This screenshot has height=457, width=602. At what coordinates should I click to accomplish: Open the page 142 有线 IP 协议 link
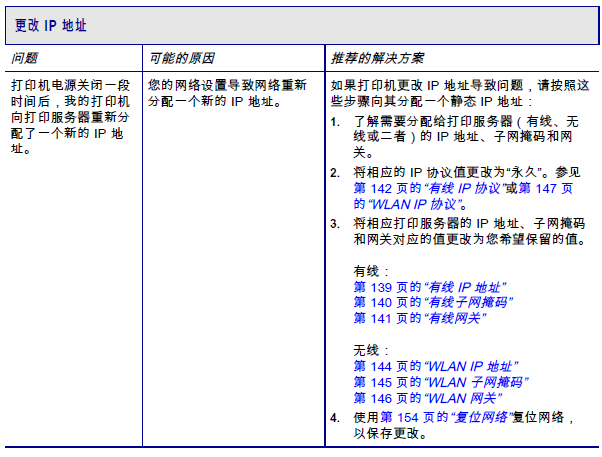pos(429,188)
